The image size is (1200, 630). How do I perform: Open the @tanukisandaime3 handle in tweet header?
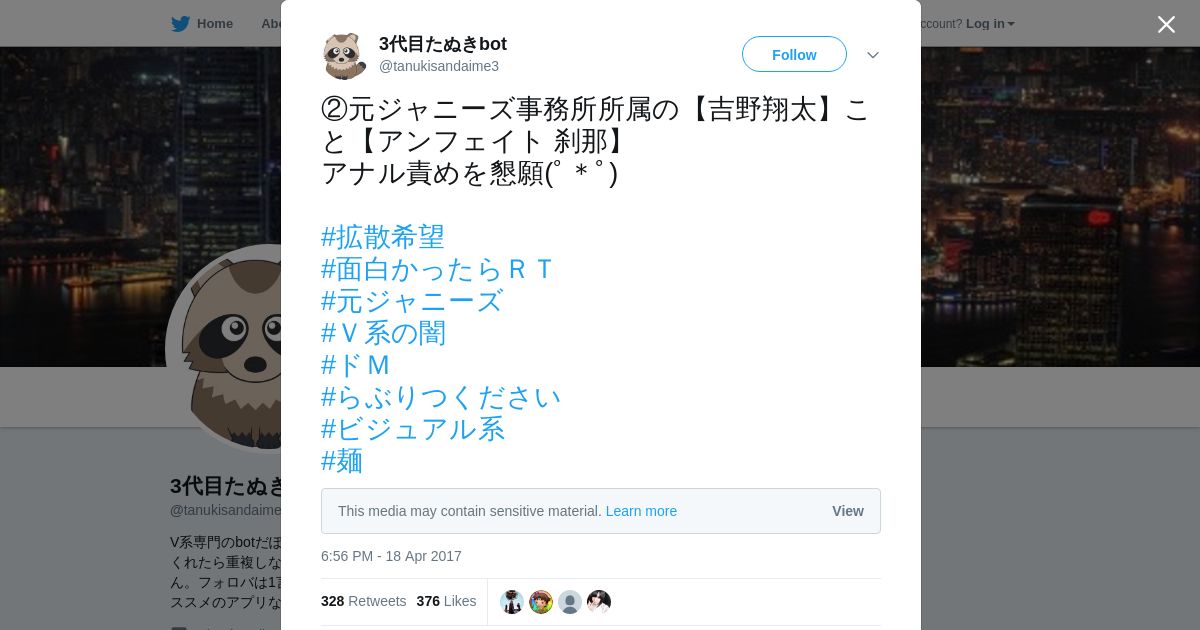[x=438, y=66]
